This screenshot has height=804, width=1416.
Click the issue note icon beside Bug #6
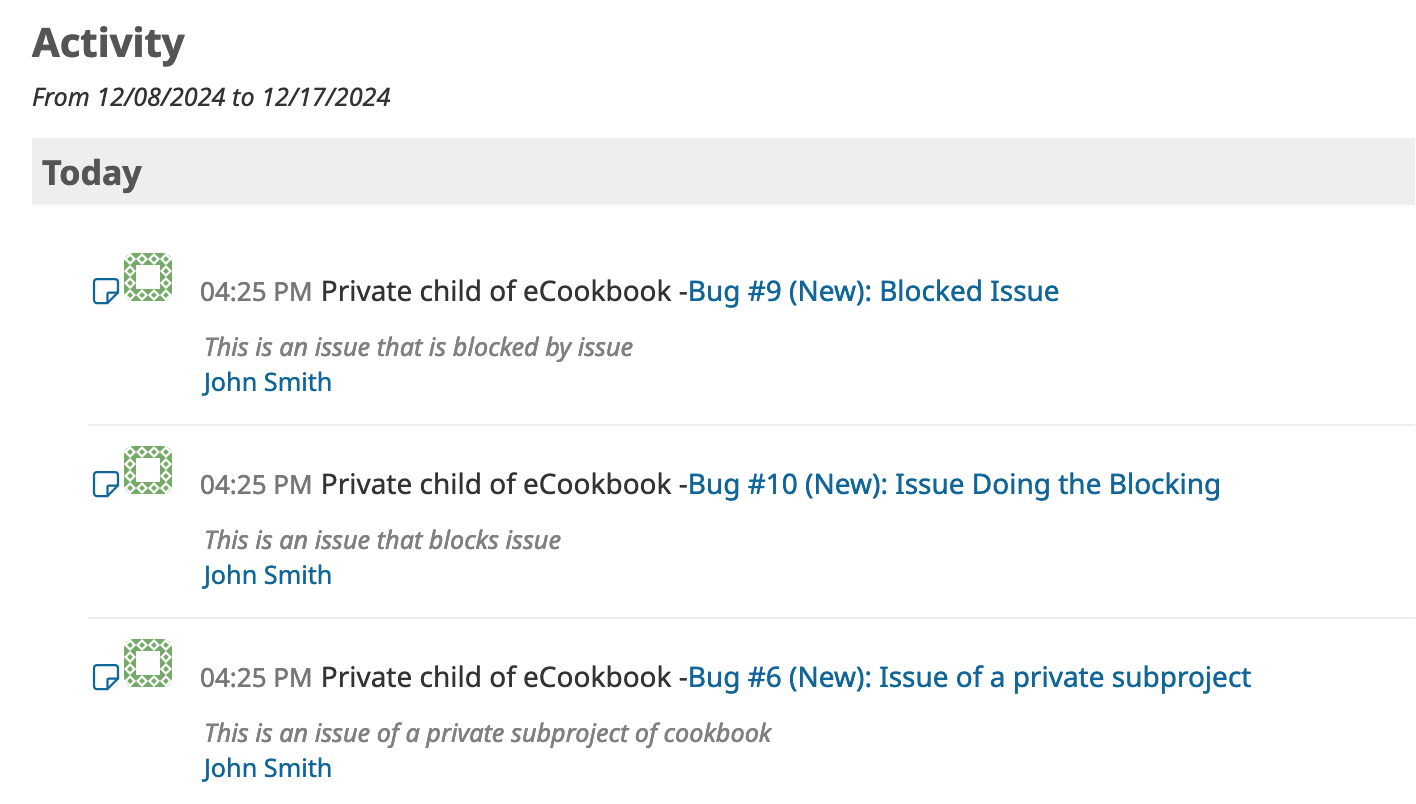pyautogui.click(x=105, y=677)
